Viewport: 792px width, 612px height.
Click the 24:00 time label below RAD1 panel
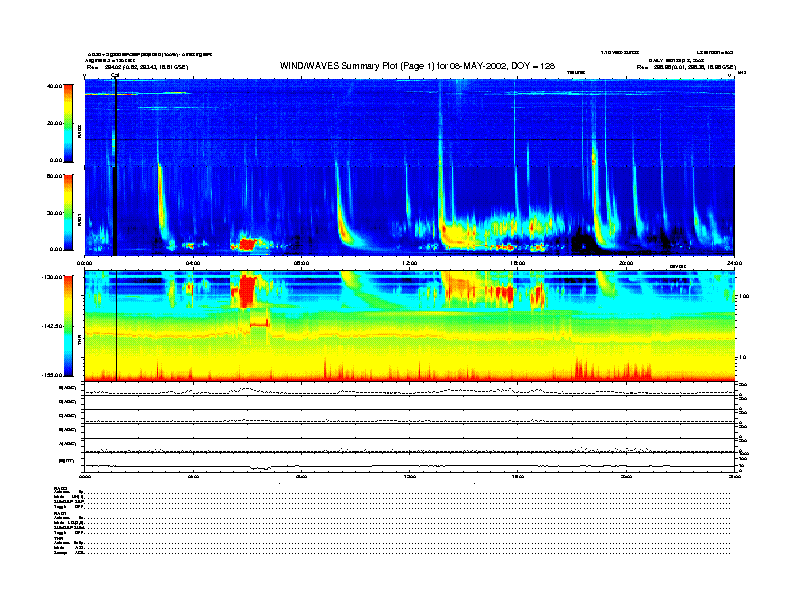(x=734, y=263)
